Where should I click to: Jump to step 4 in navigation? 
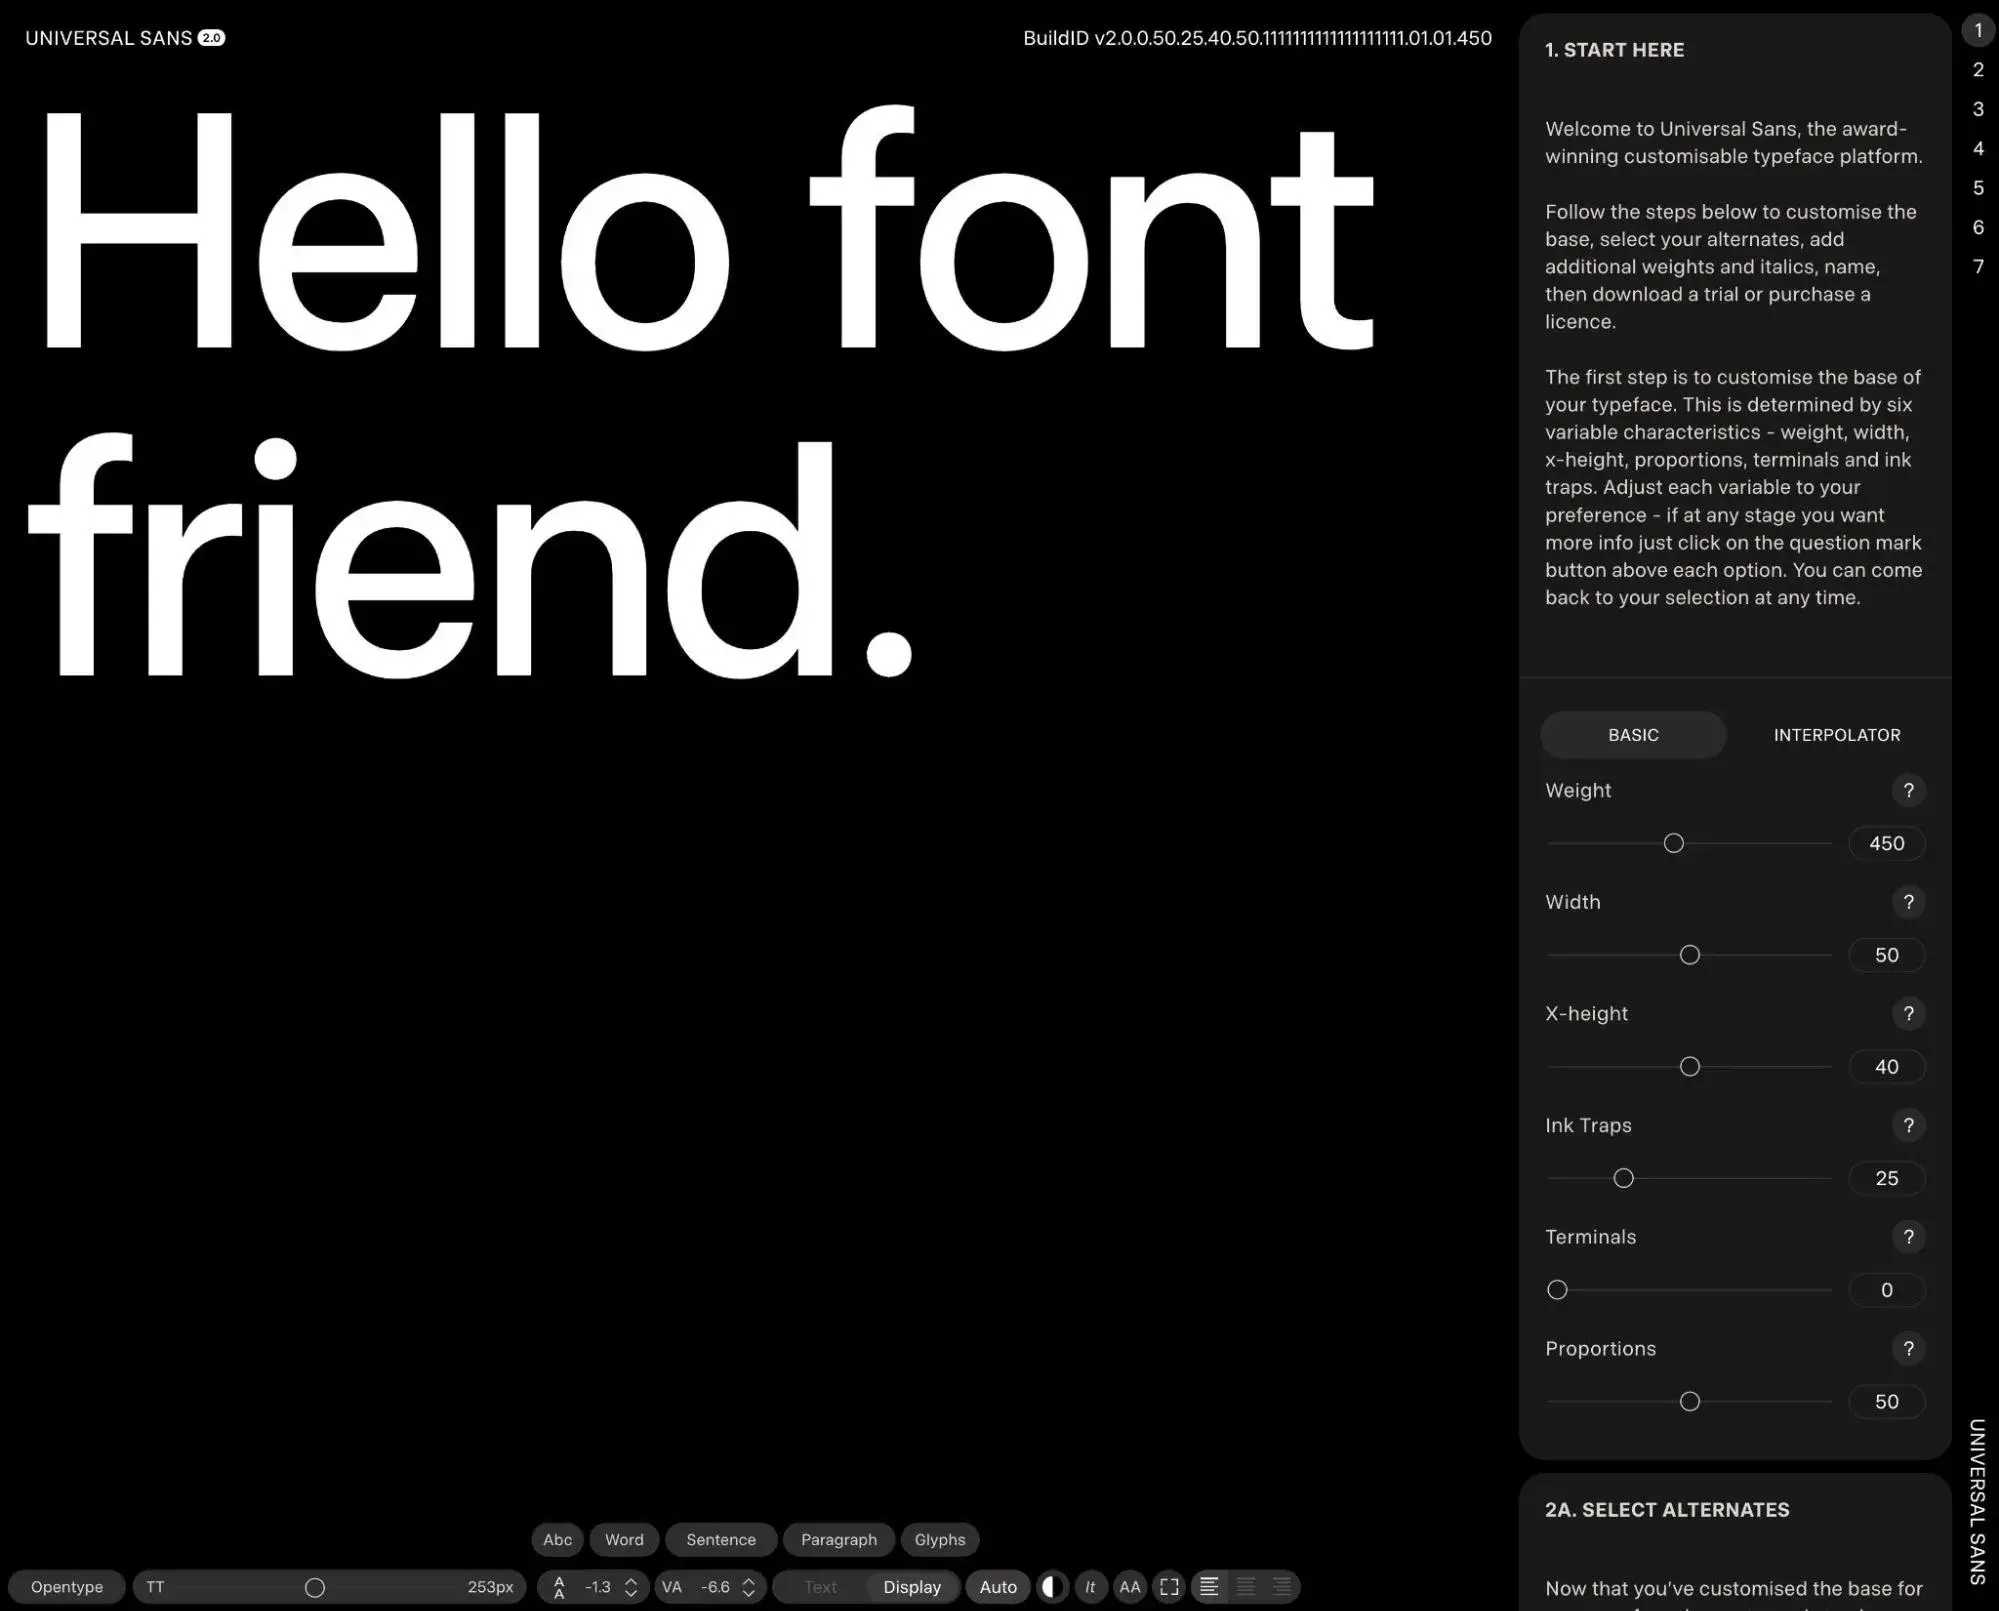pos(1977,149)
